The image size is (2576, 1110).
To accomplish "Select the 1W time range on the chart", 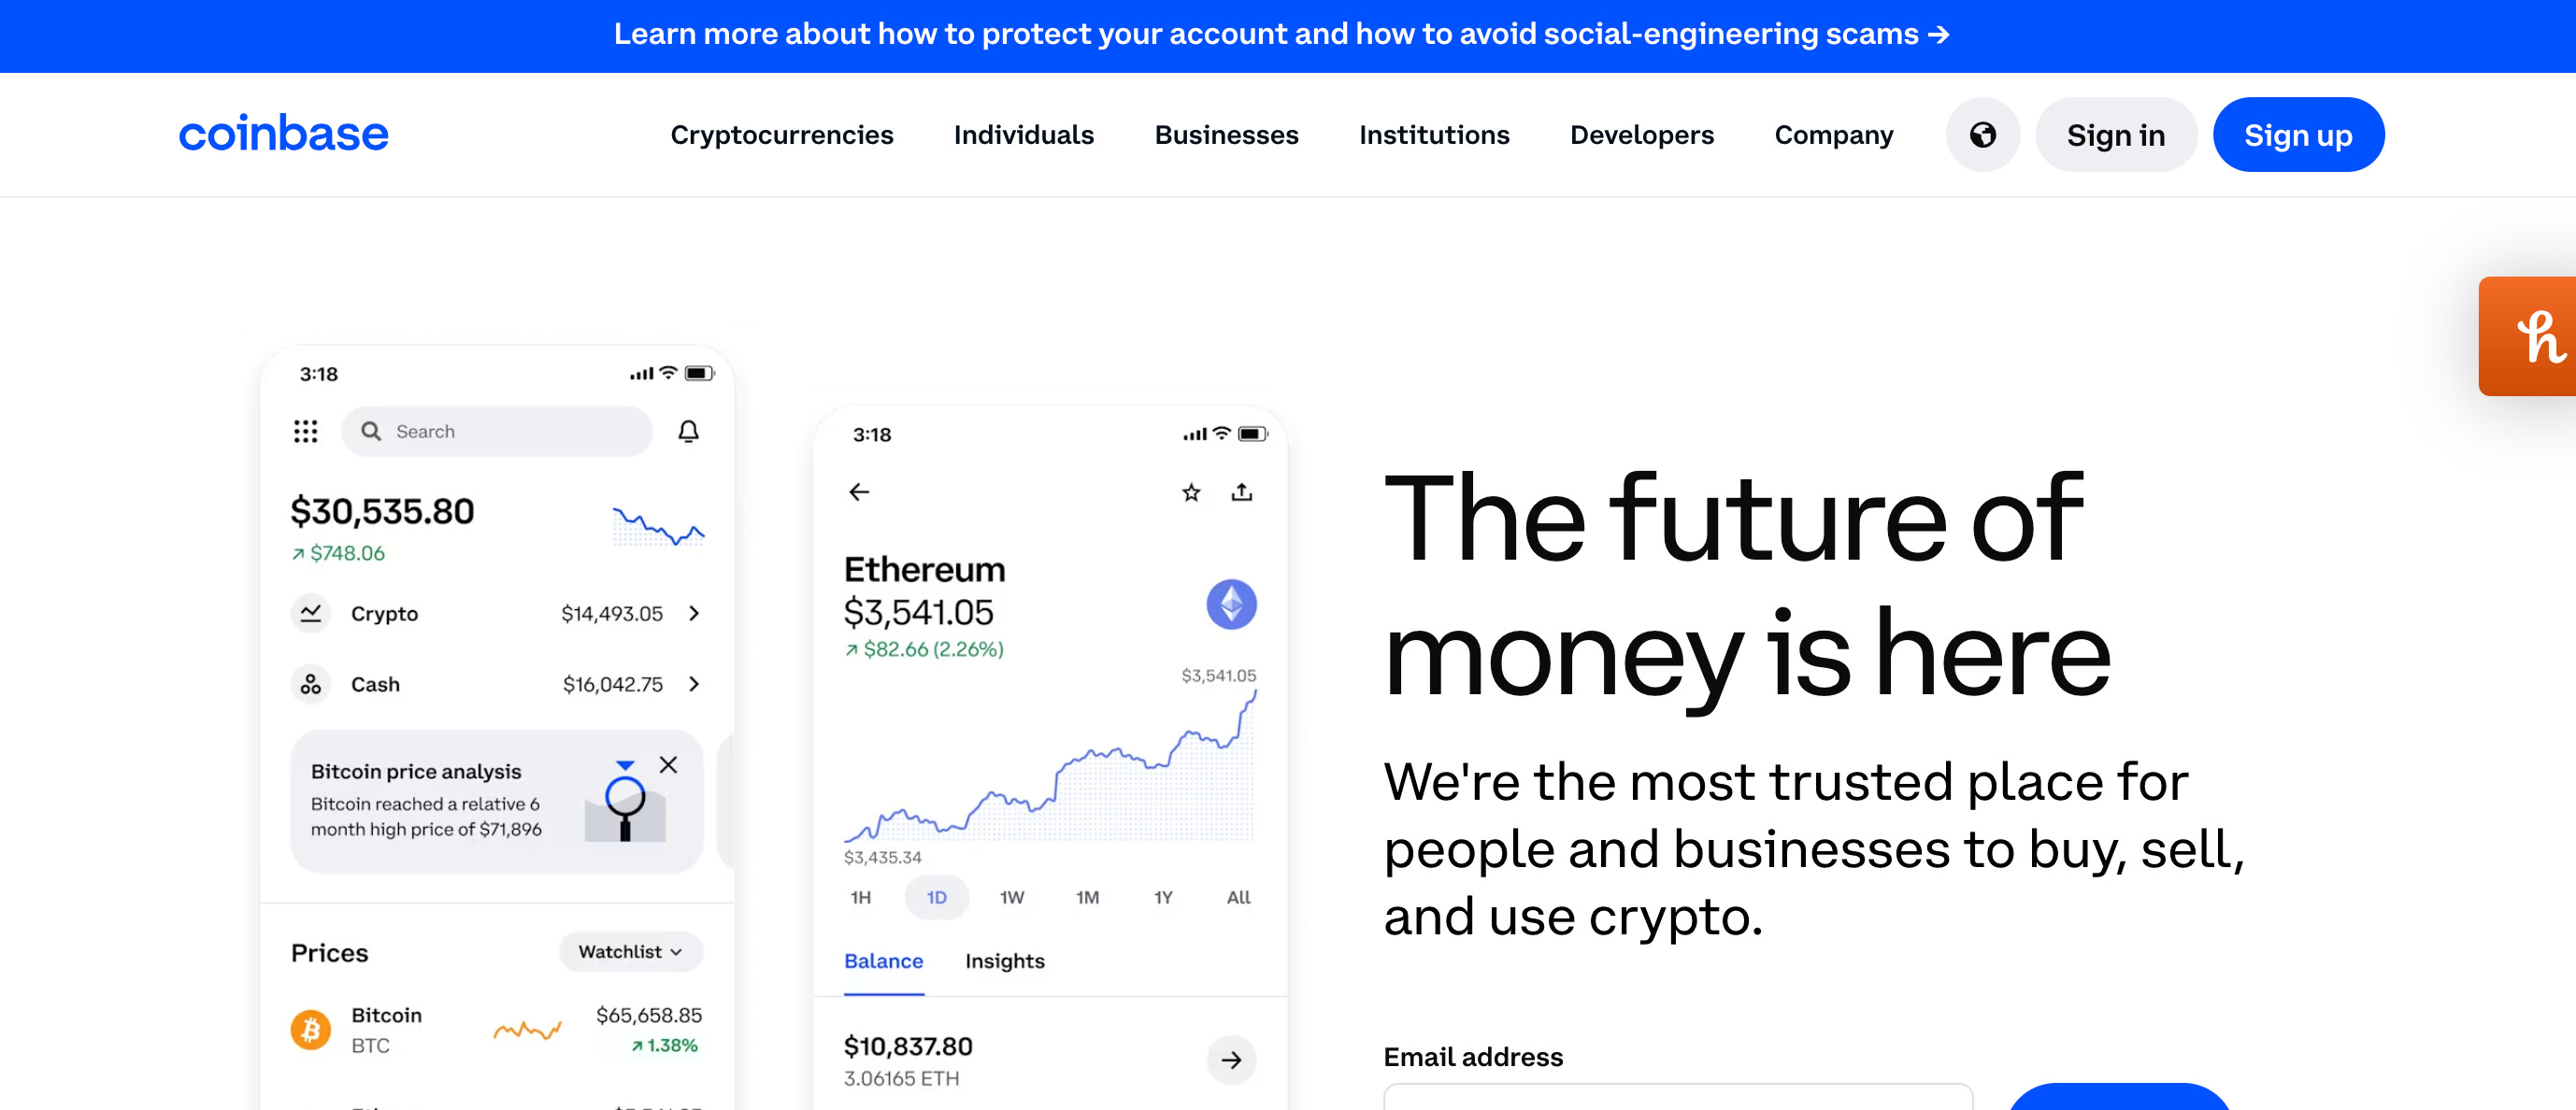I will (x=1011, y=897).
